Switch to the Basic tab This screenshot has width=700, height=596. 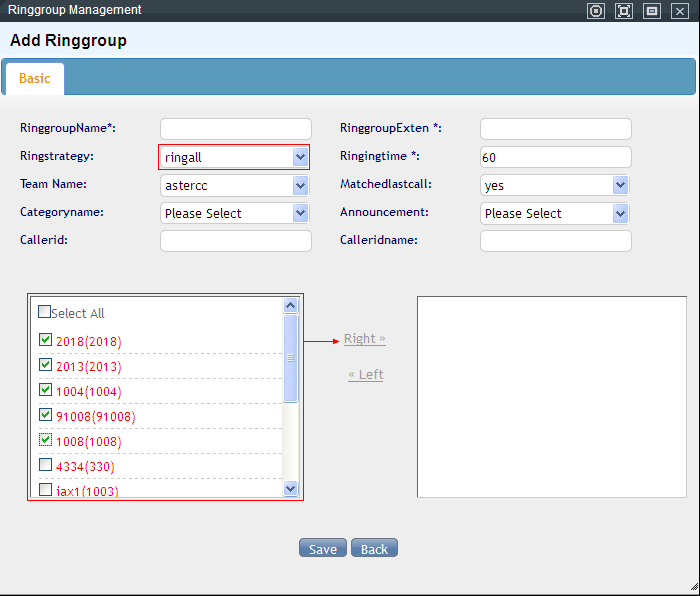(x=34, y=79)
